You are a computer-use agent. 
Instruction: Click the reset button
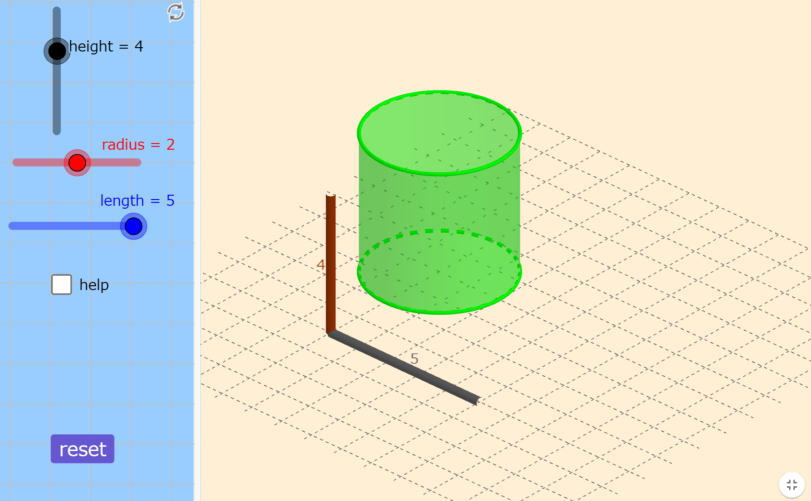click(x=82, y=449)
